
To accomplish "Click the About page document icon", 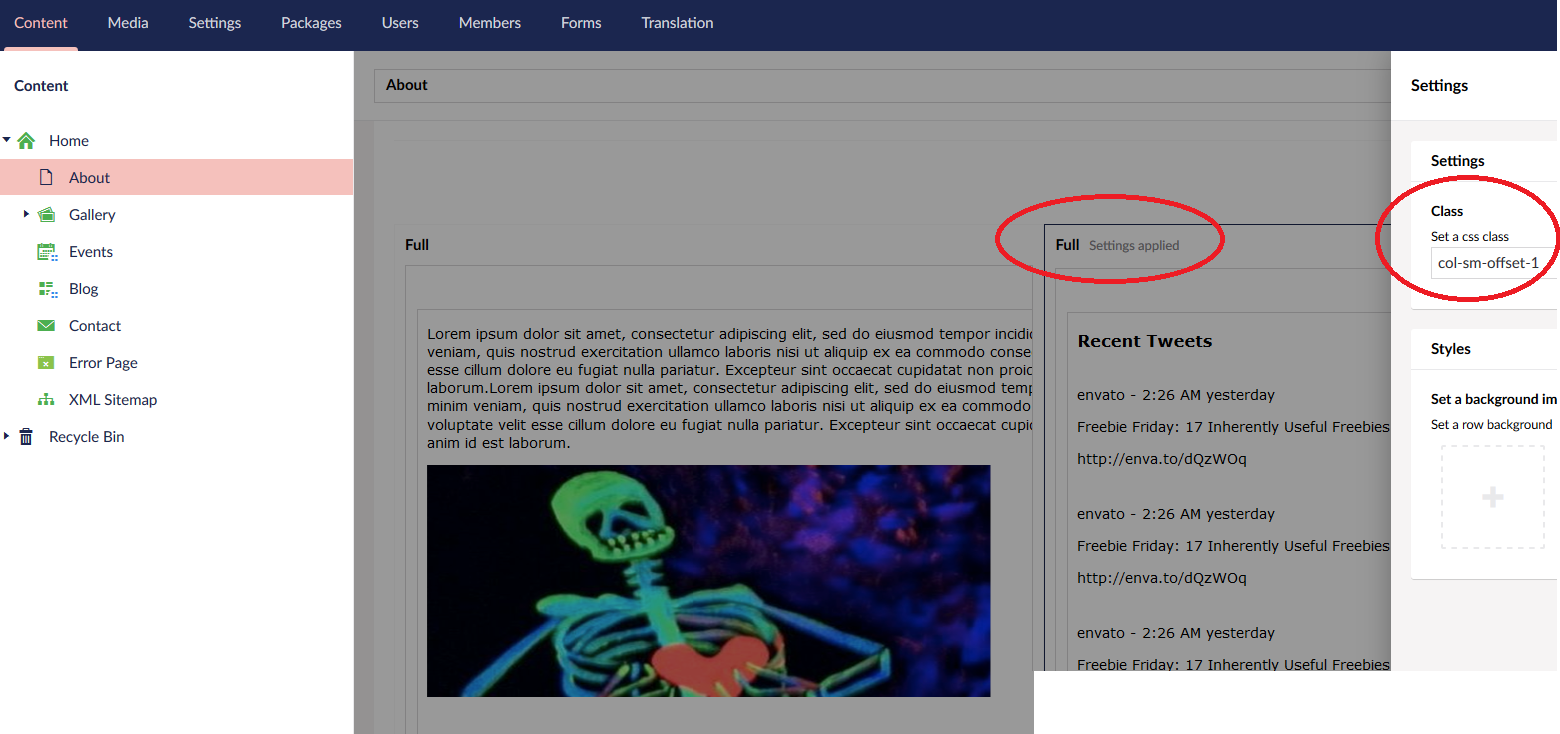I will [x=46, y=178].
